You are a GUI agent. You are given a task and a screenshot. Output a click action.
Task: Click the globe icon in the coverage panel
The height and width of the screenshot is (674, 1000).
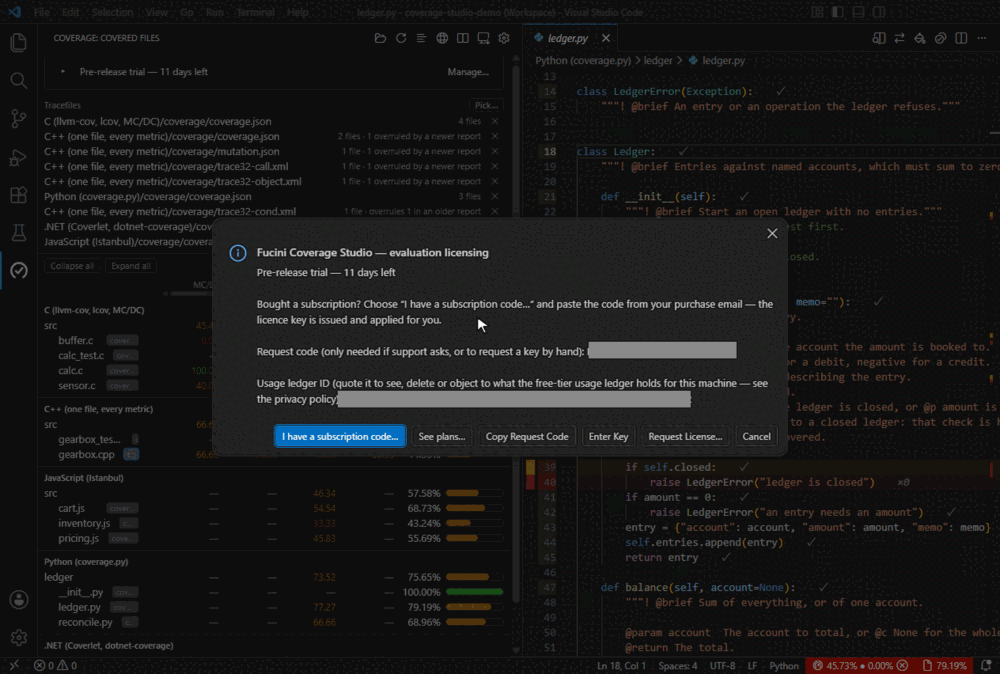442,38
